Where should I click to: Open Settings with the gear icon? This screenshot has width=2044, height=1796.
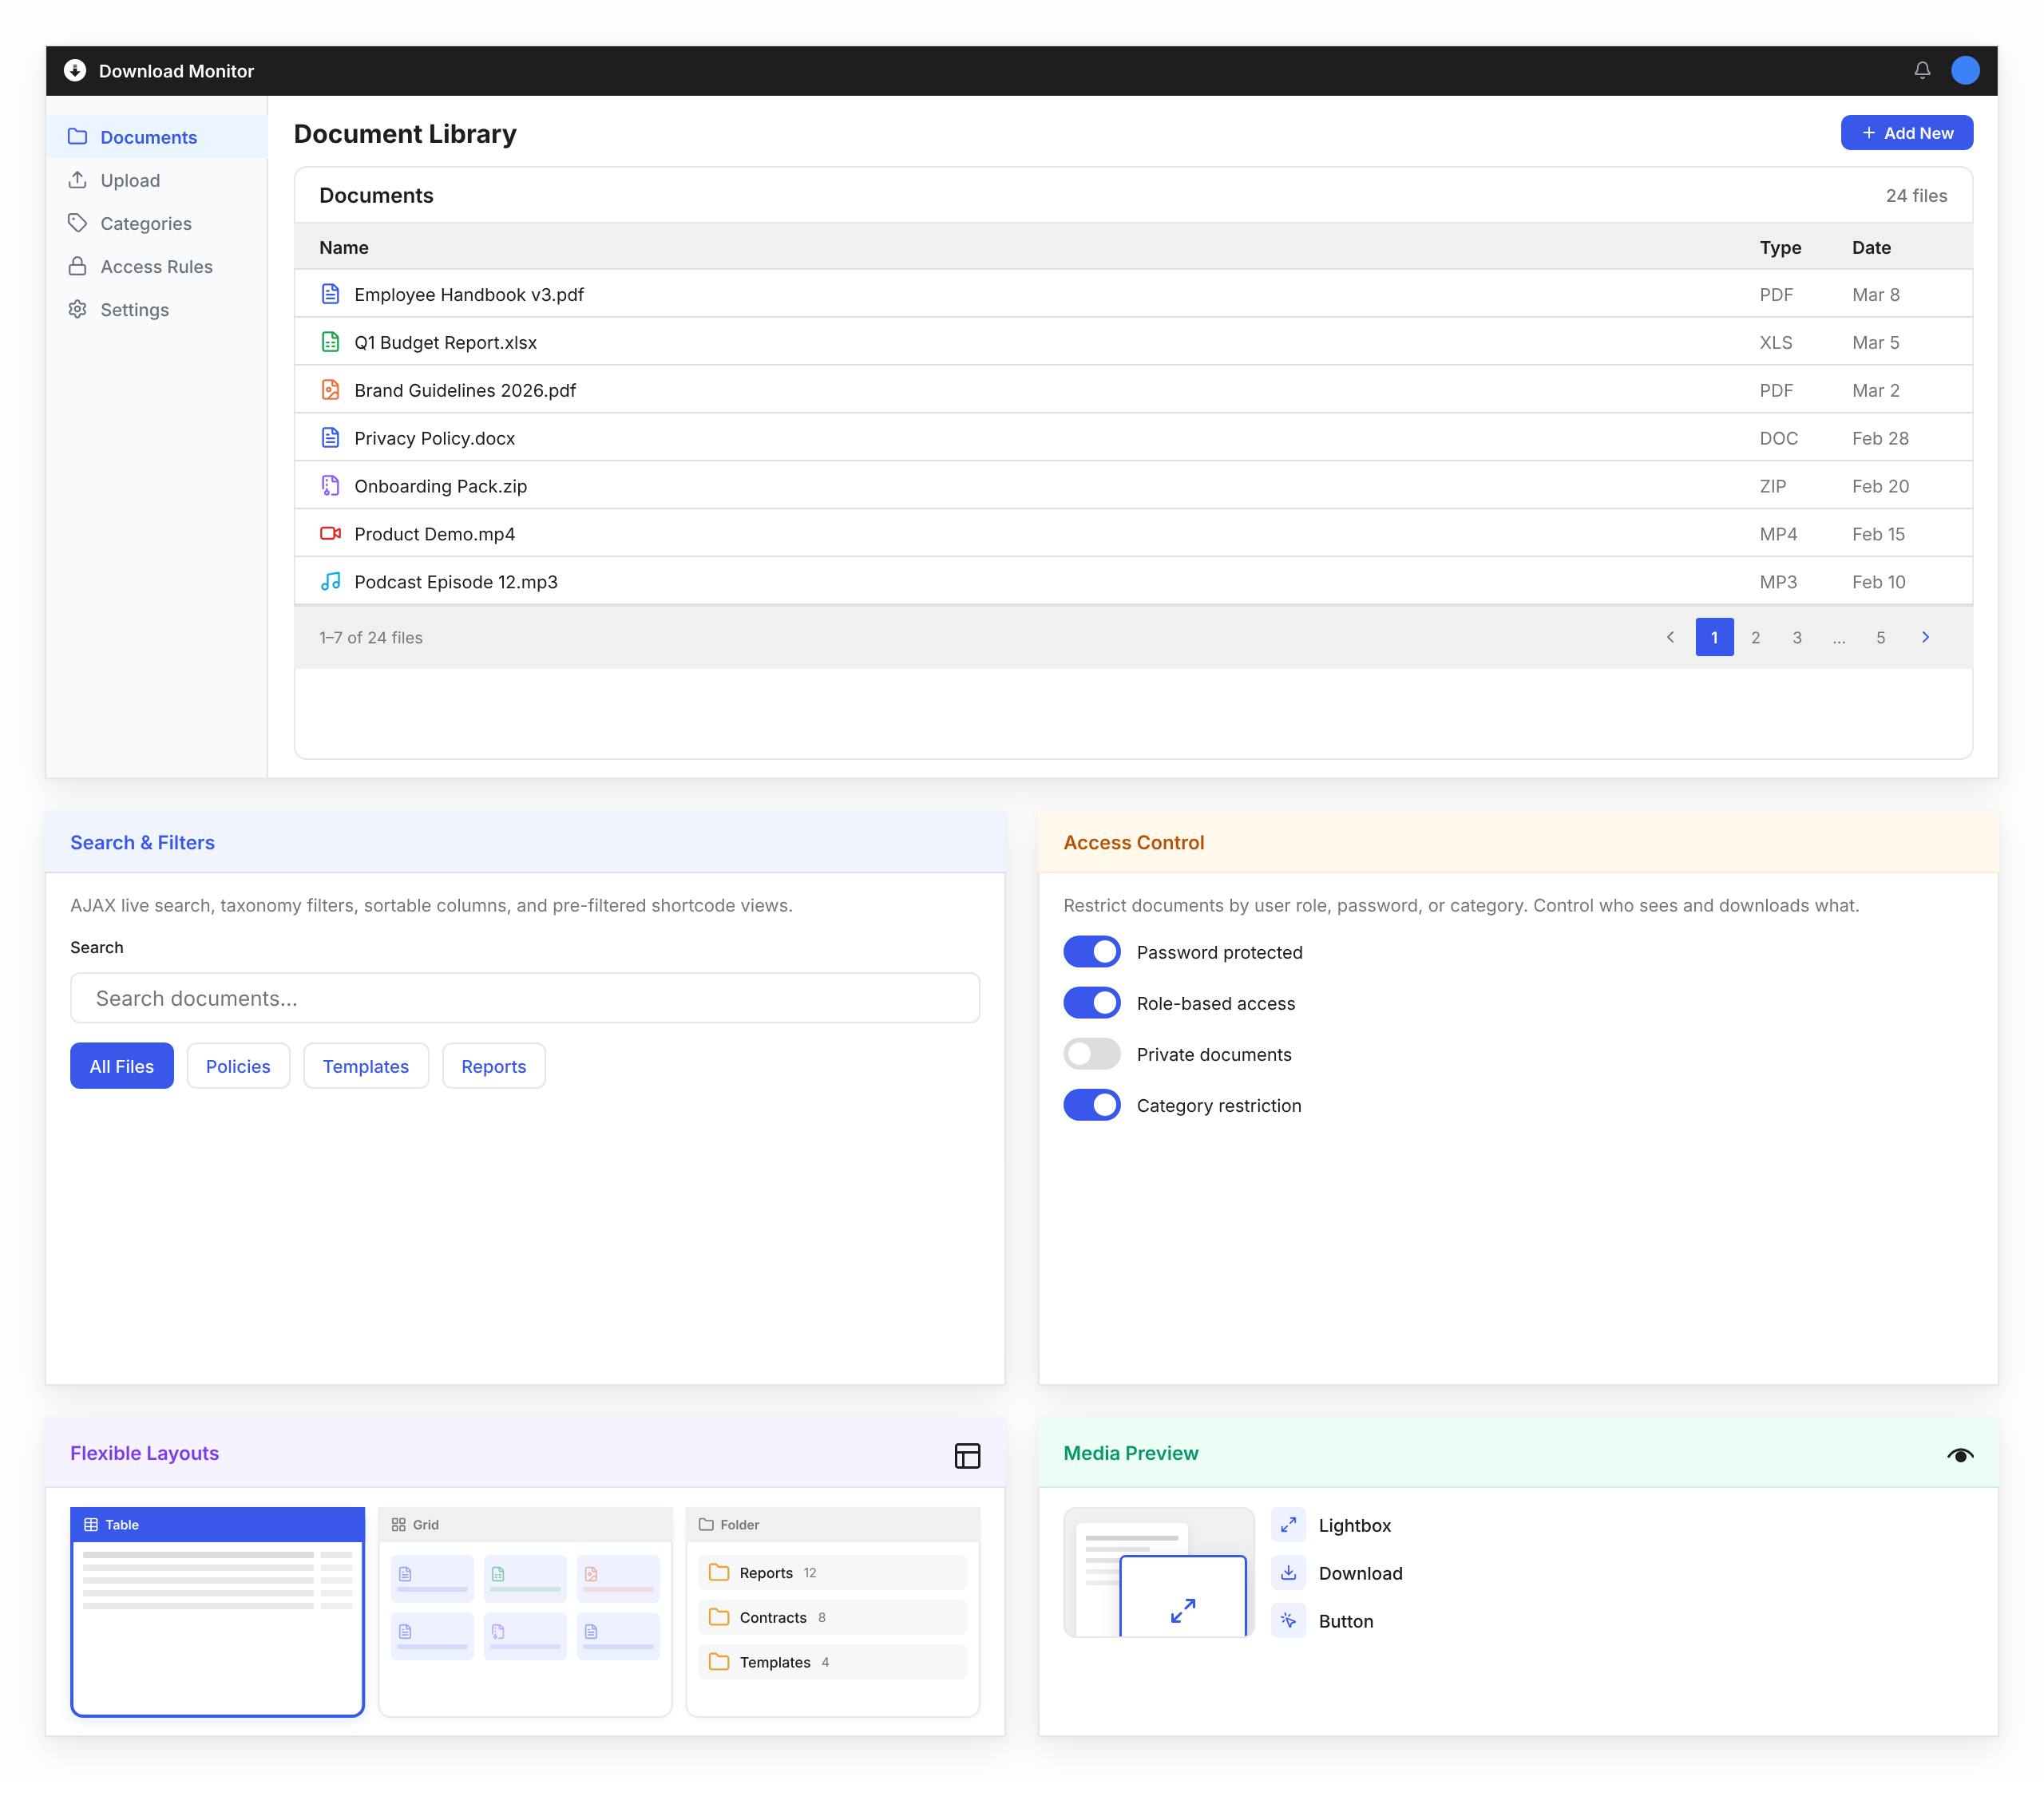tap(78, 309)
